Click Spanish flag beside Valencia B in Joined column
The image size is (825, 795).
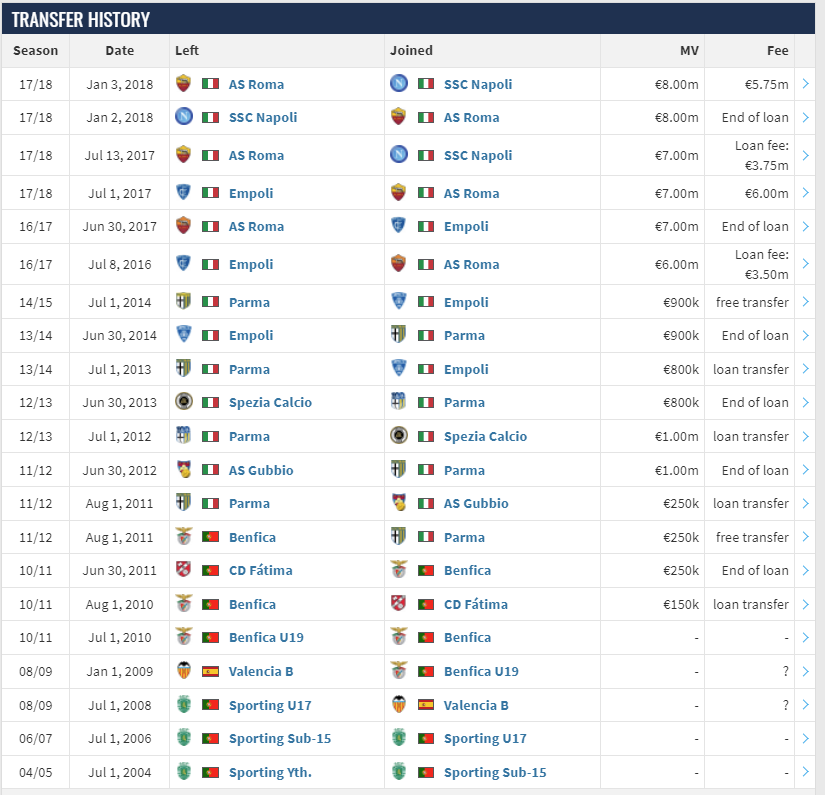coord(426,705)
